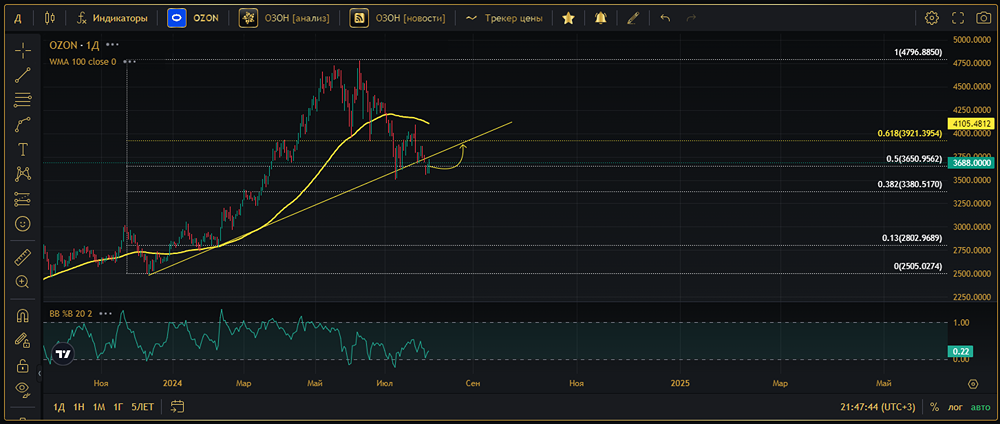Toggle magnet mode in left toolbar
The image size is (1000, 424).
pyautogui.click(x=22, y=316)
